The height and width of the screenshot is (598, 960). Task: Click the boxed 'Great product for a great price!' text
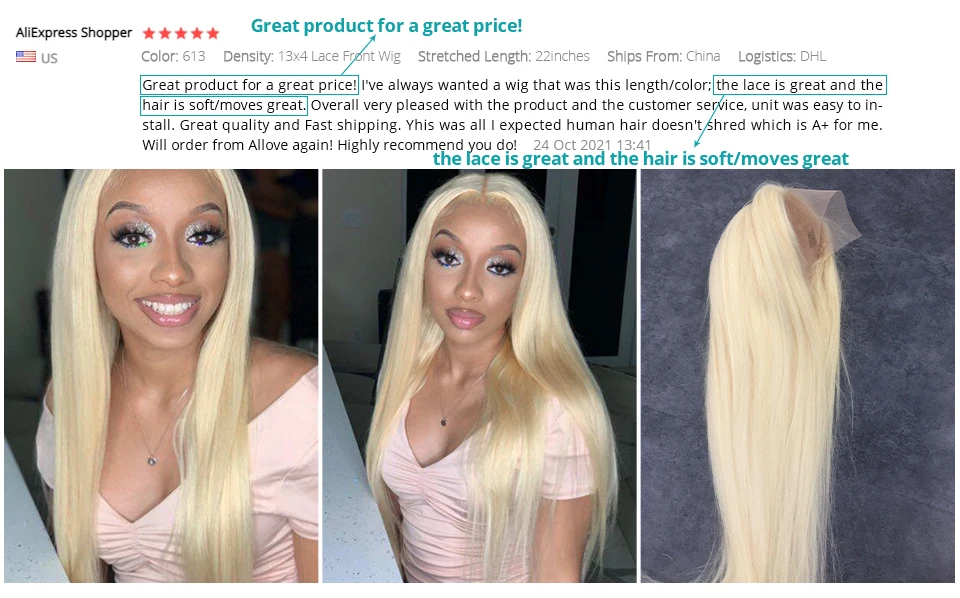coord(249,85)
